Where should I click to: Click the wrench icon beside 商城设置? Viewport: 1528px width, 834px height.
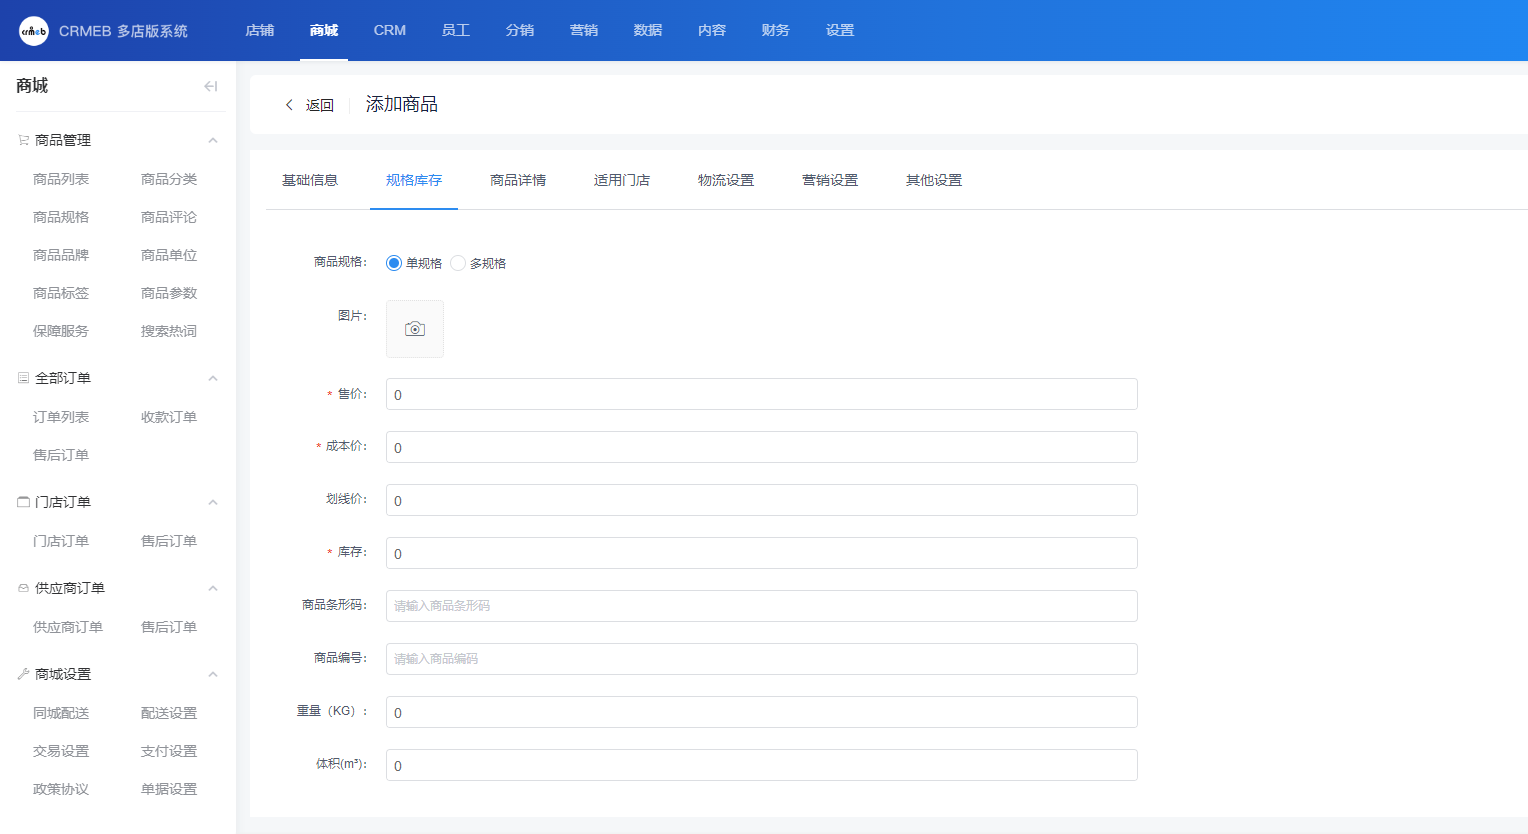(23, 674)
